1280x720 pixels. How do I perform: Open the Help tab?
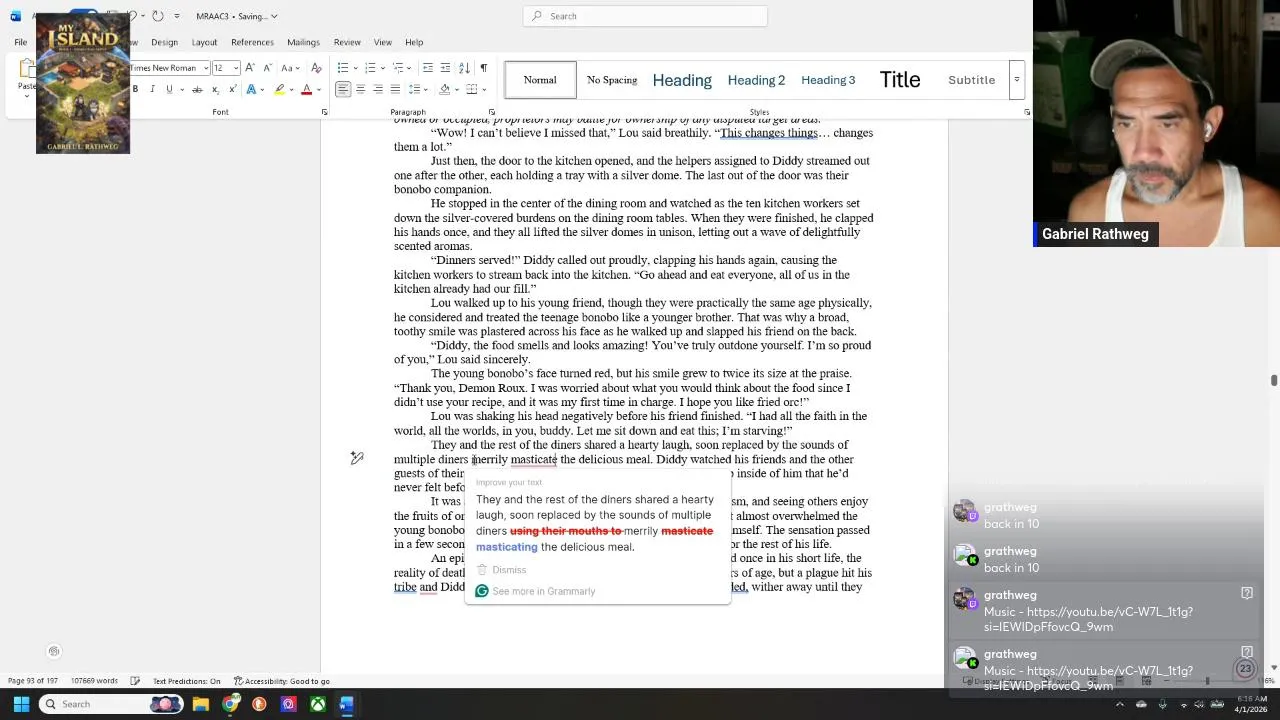414,42
